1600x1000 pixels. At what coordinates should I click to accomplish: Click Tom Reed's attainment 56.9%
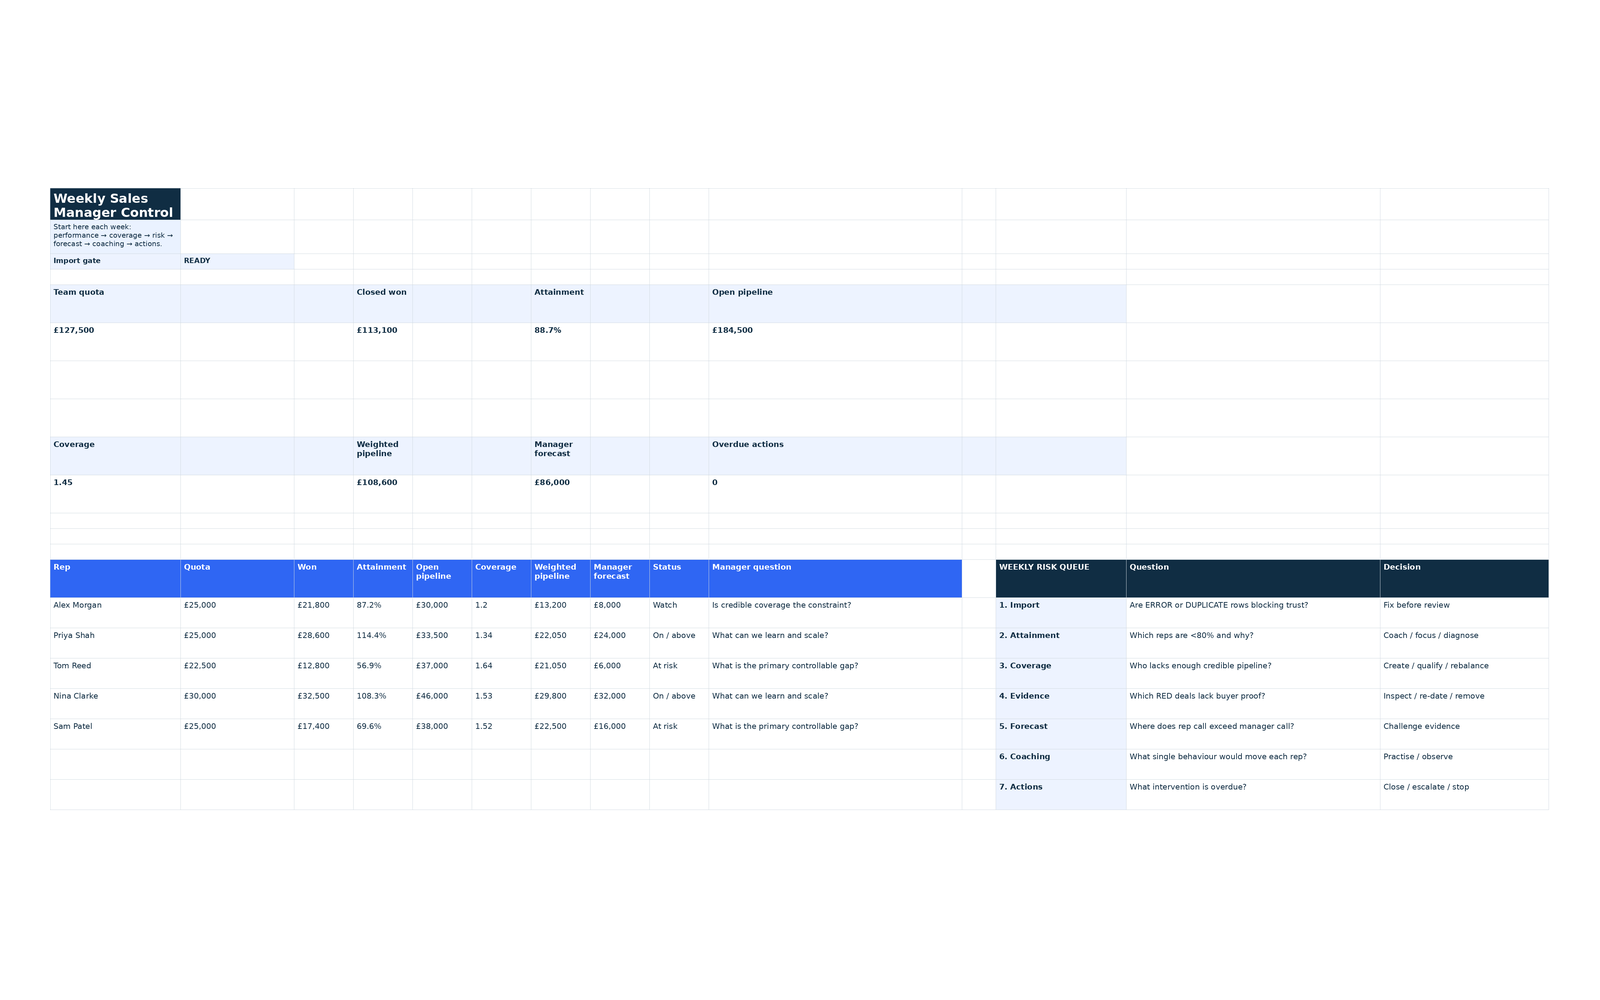tap(382, 673)
